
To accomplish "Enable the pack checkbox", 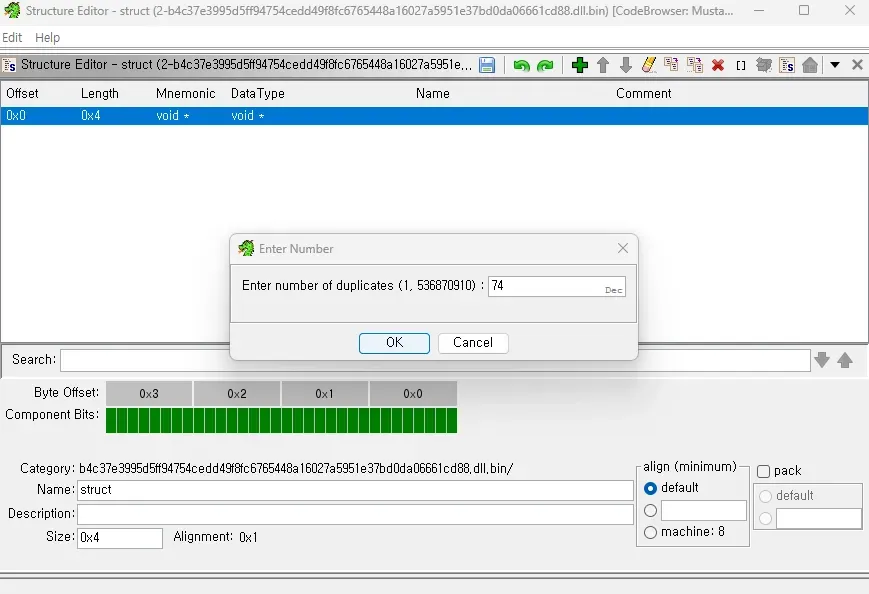I will 764,471.
